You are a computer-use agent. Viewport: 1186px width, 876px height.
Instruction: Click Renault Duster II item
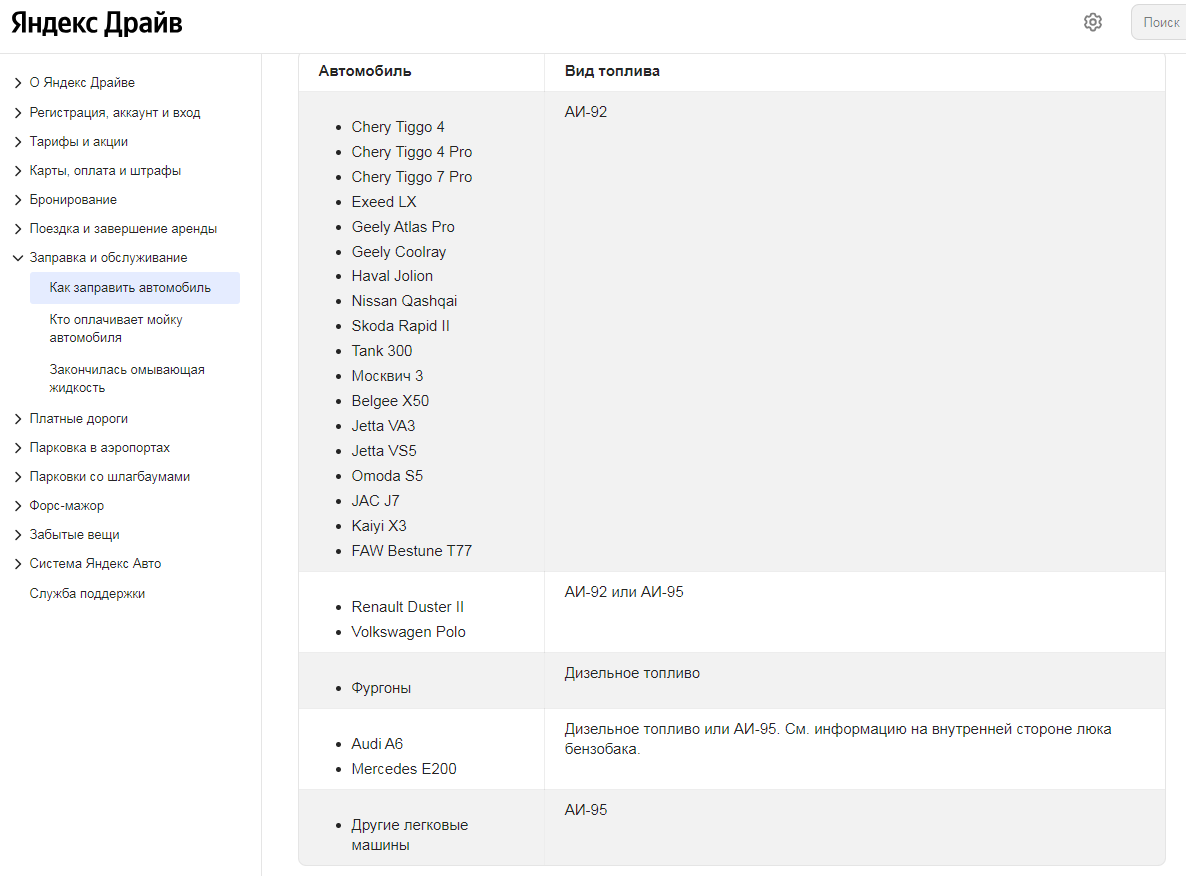tap(408, 607)
